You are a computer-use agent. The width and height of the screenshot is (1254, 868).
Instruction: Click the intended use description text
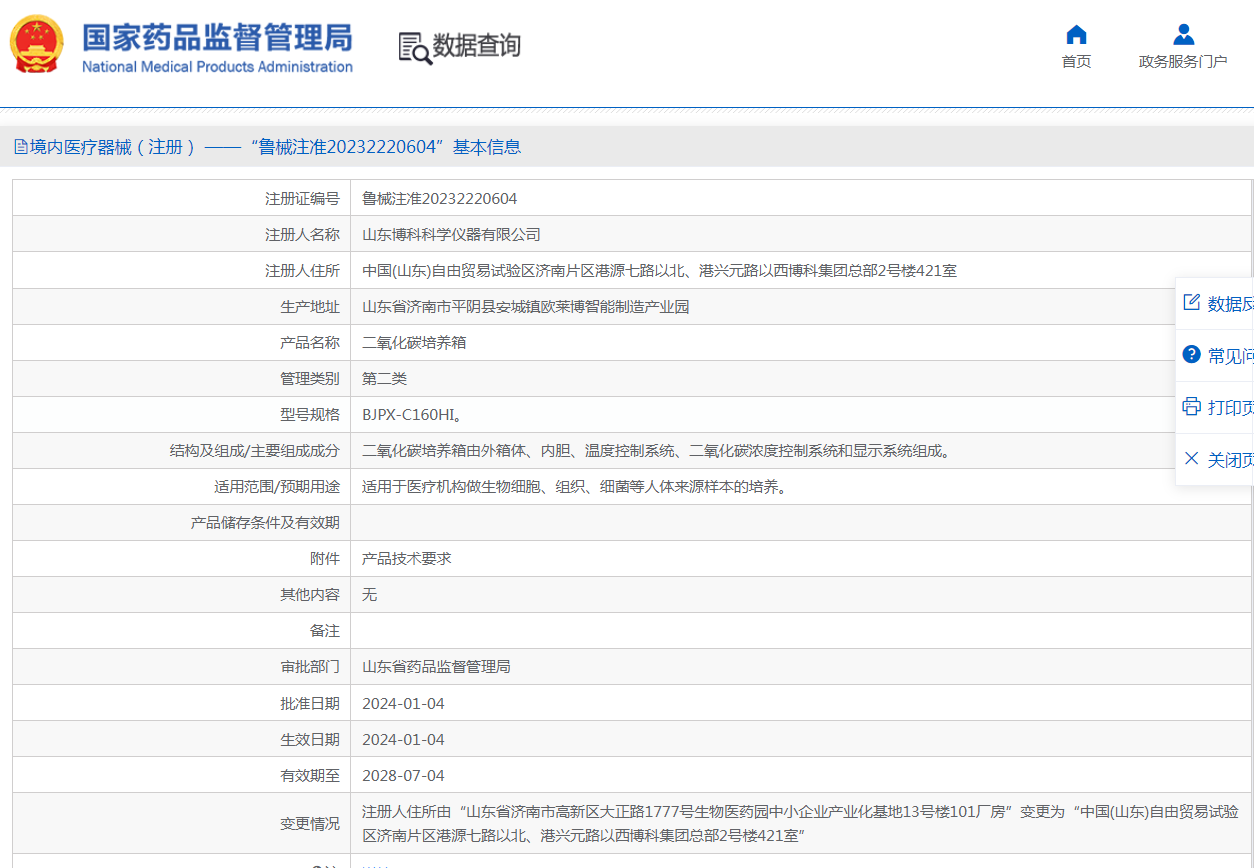click(574, 487)
